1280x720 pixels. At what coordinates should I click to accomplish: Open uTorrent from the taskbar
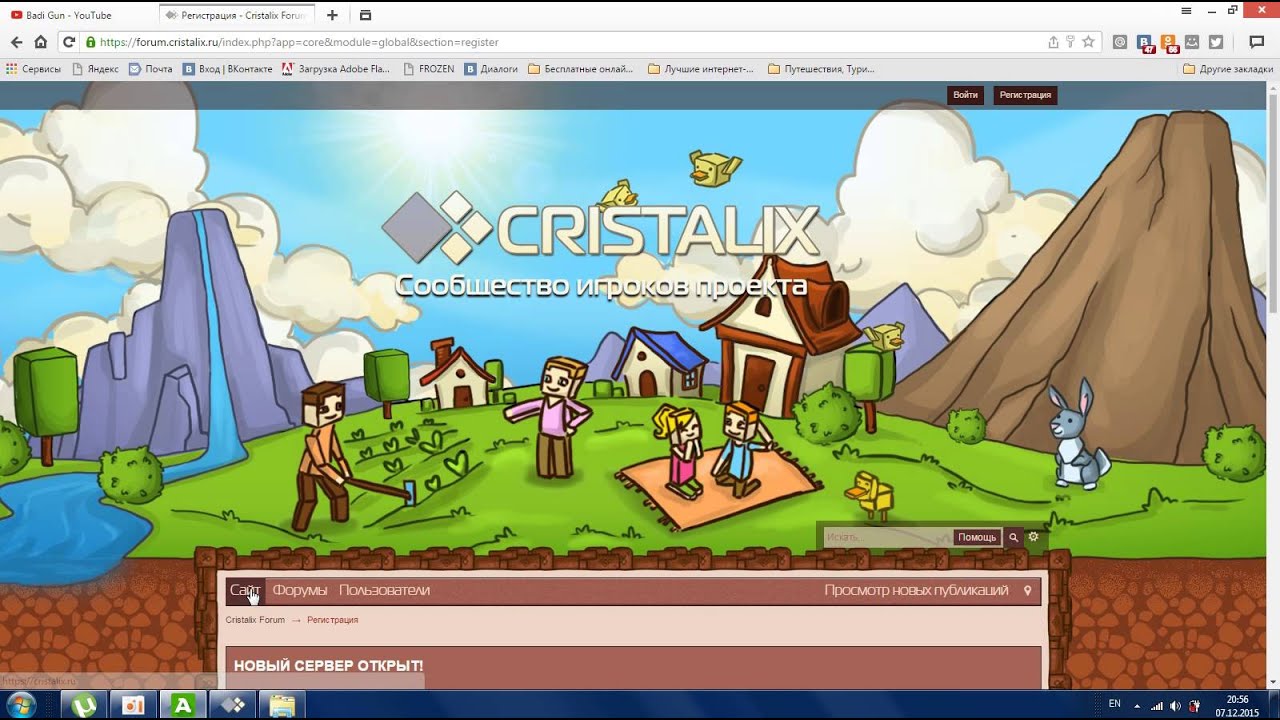click(84, 705)
